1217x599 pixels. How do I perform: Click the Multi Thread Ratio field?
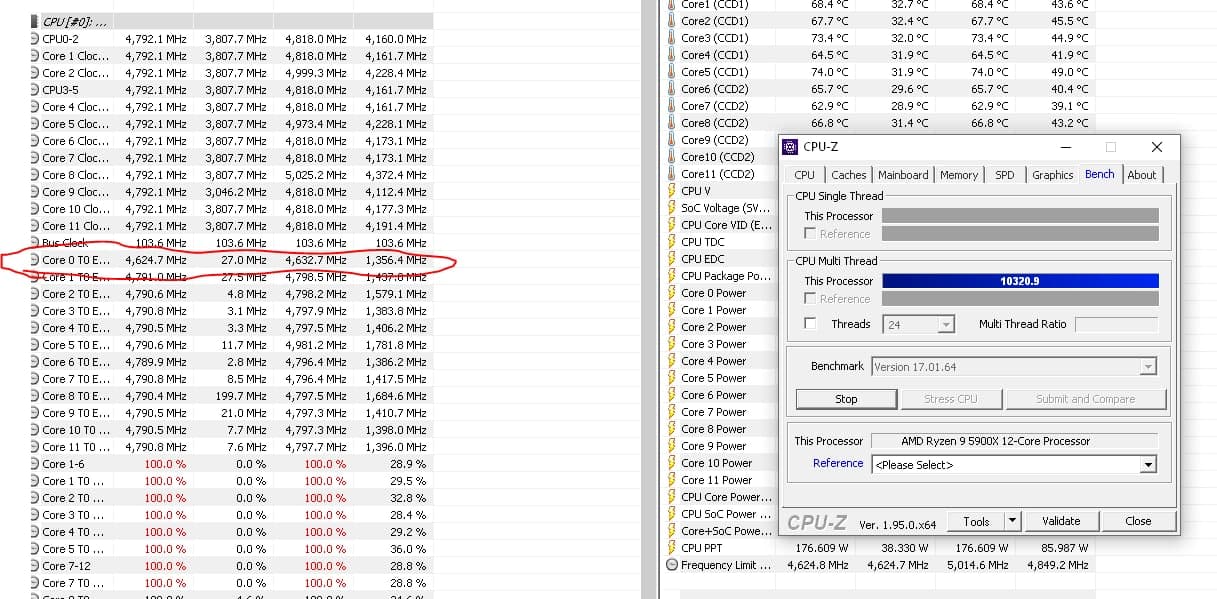coord(1116,324)
